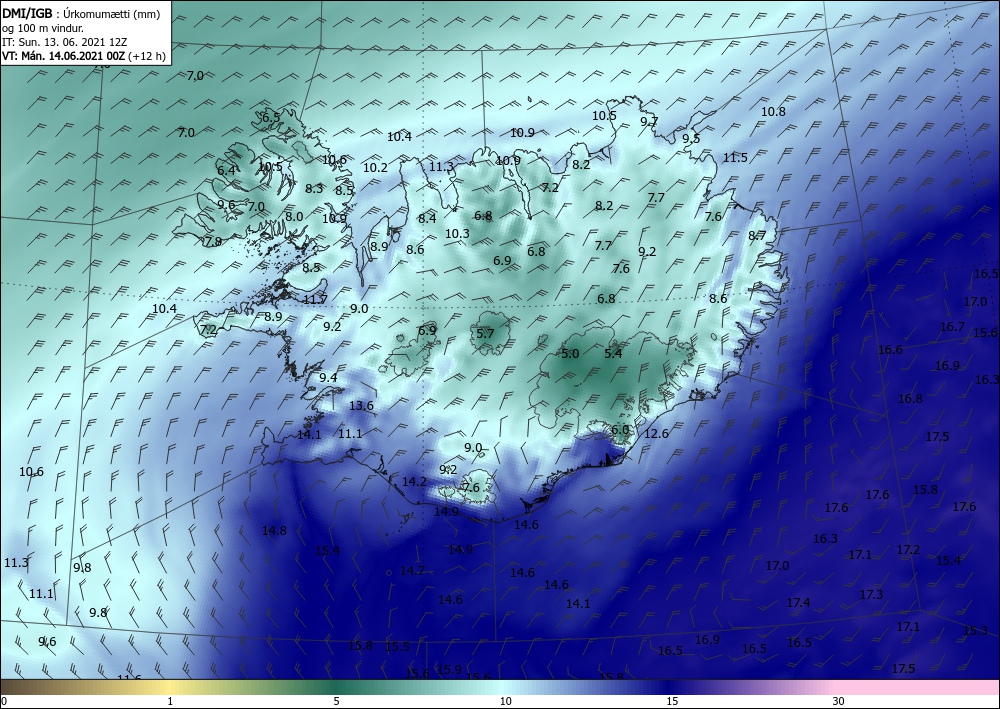
Task: Click the 8.3 value label
Action: point(314,189)
